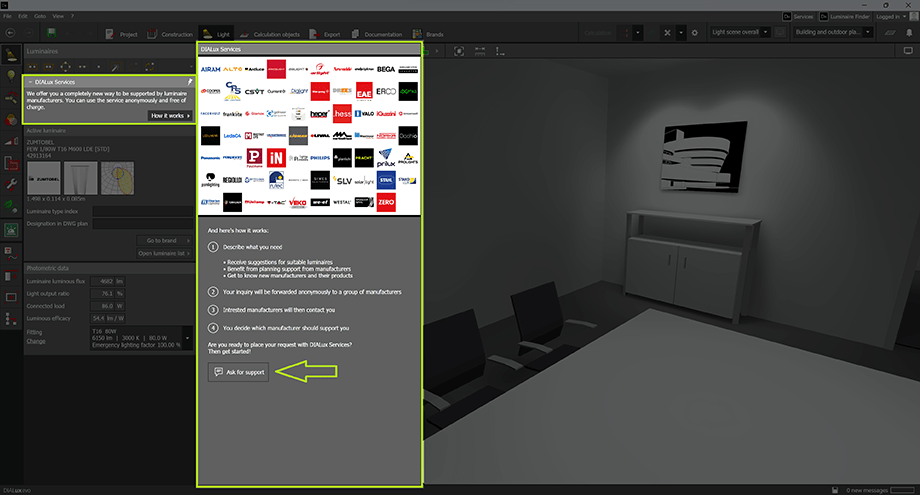Click the back navigation arrow icon
Image resolution: width=920 pixels, height=495 pixels.
[10, 34]
